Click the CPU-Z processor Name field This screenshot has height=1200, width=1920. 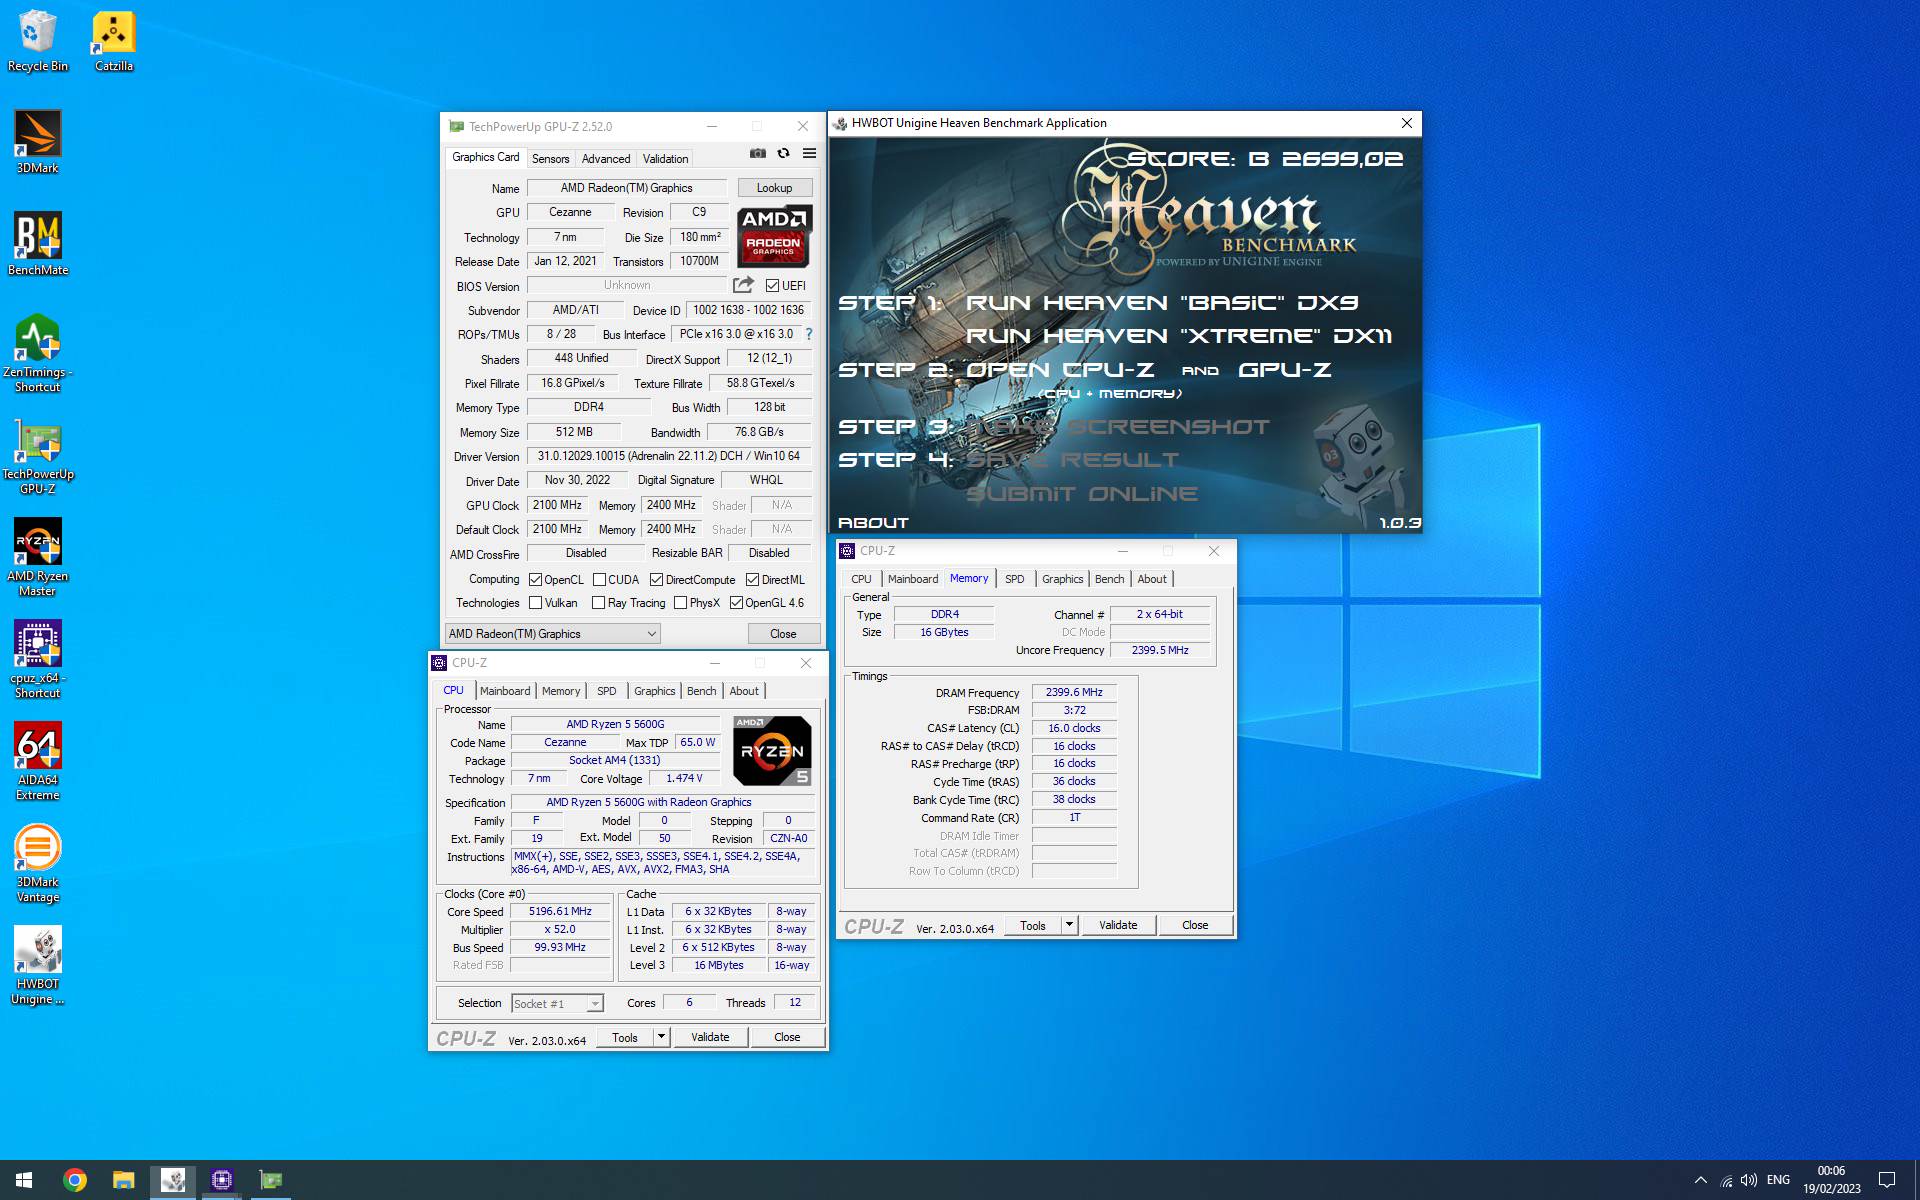point(615,724)
